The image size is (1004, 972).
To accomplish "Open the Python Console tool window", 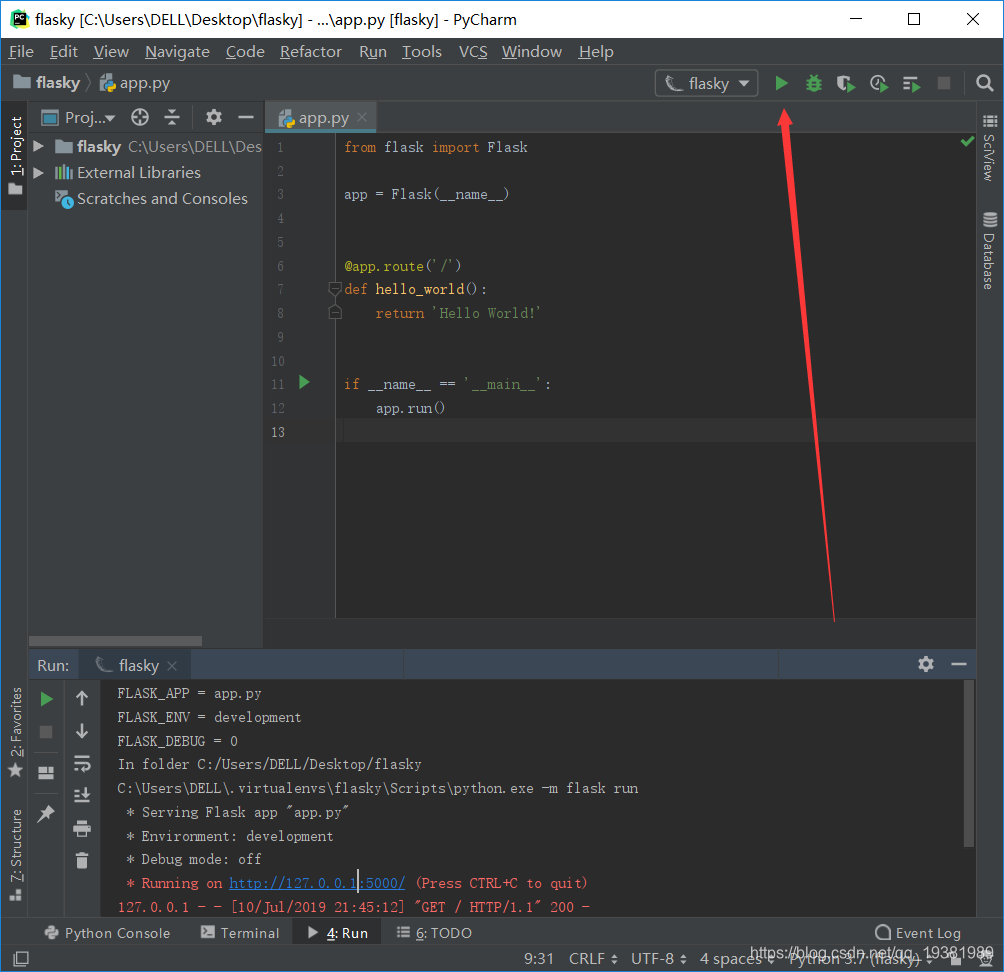I will tap(108, 933).
